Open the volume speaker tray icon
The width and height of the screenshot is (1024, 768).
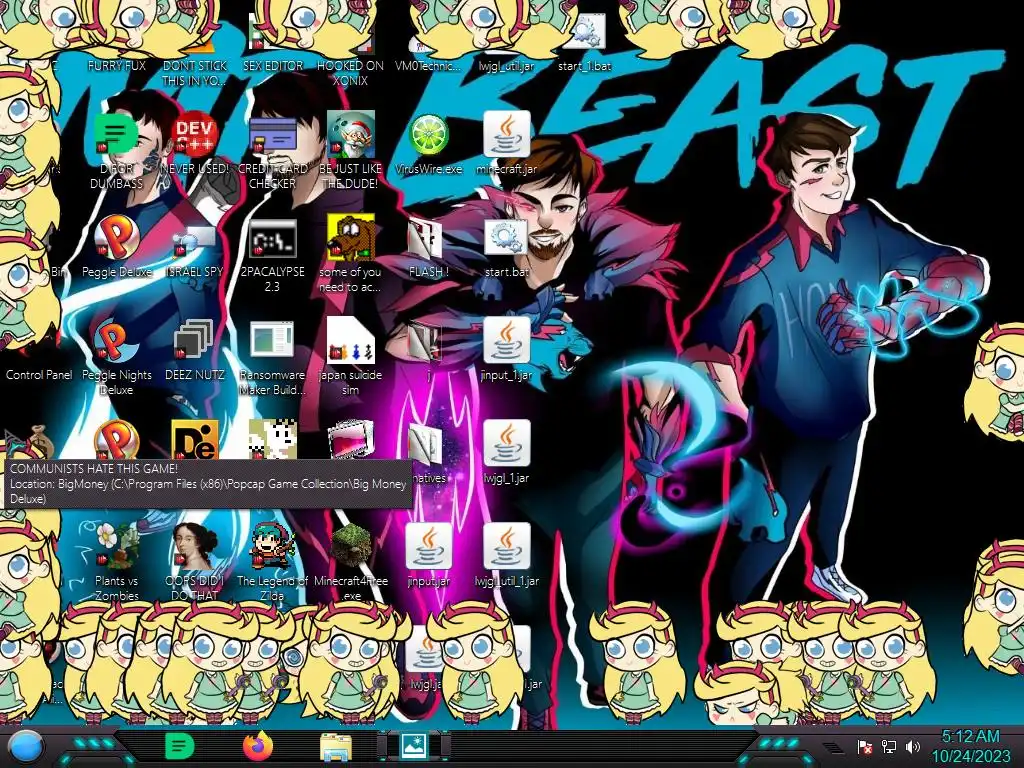tap(913, 746)
